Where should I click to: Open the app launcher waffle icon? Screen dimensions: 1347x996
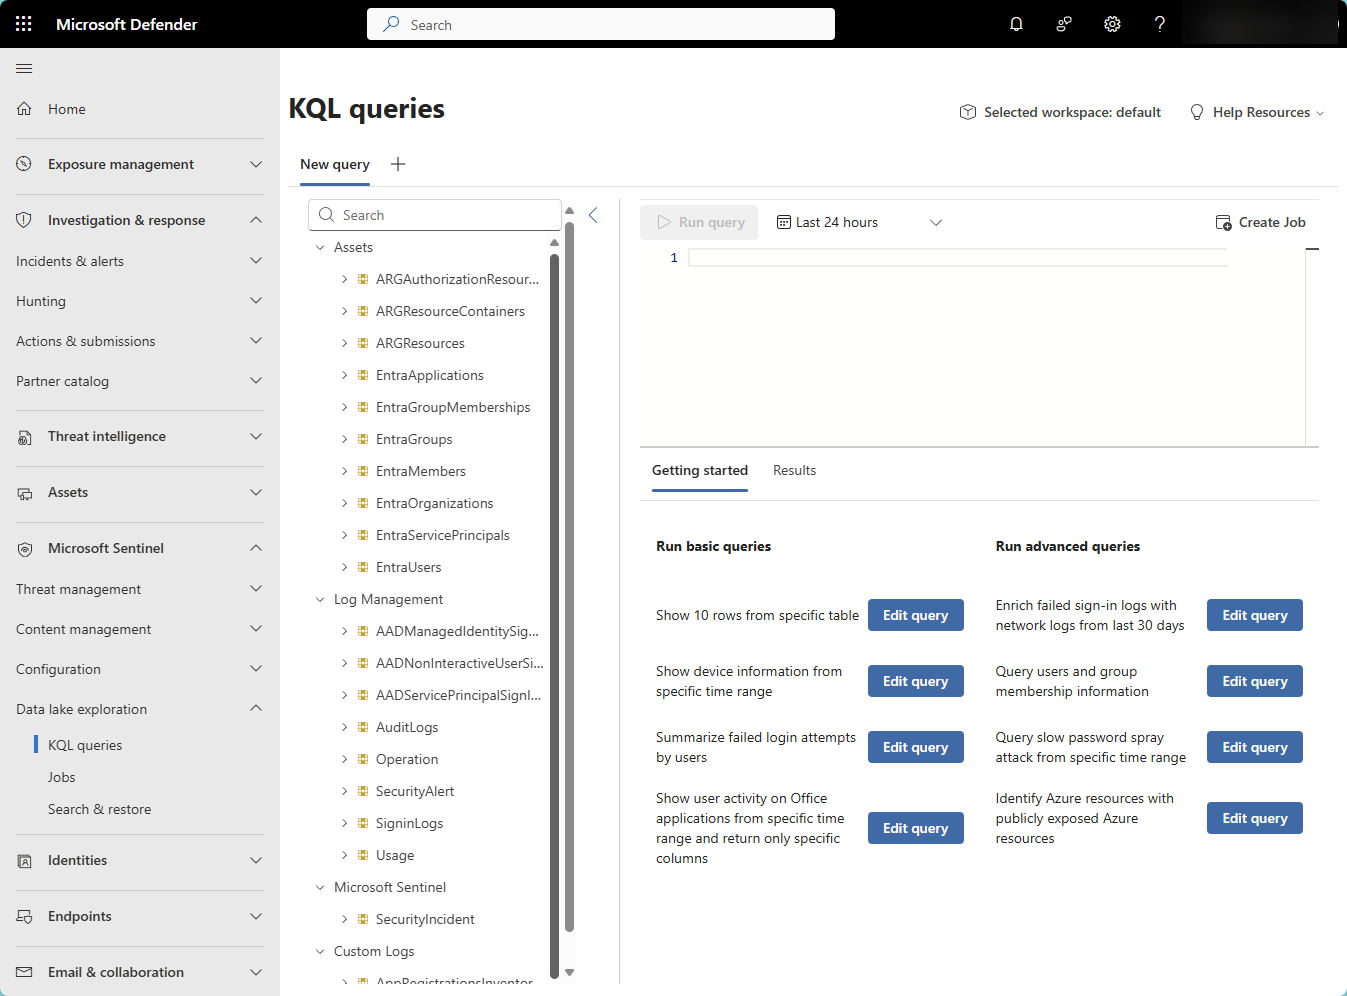tap(24, 24)
